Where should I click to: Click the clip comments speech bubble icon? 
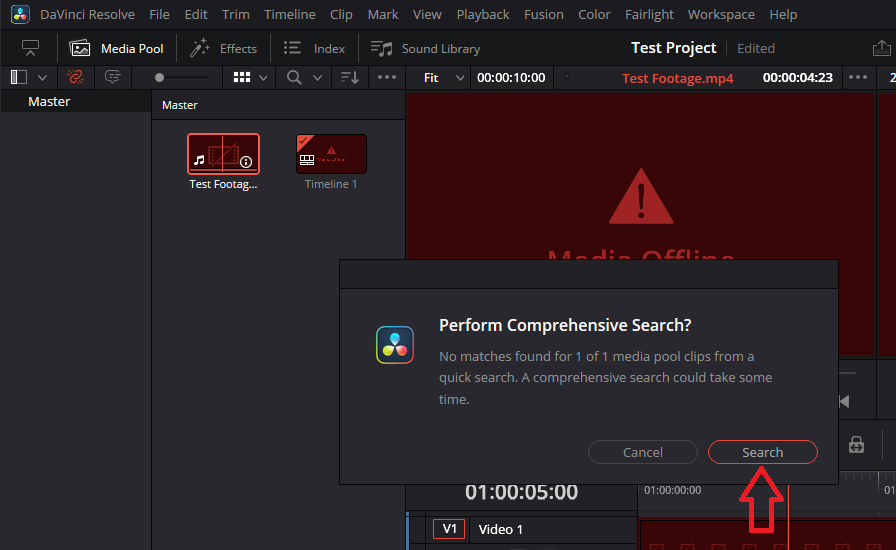(x=113, y=77)
